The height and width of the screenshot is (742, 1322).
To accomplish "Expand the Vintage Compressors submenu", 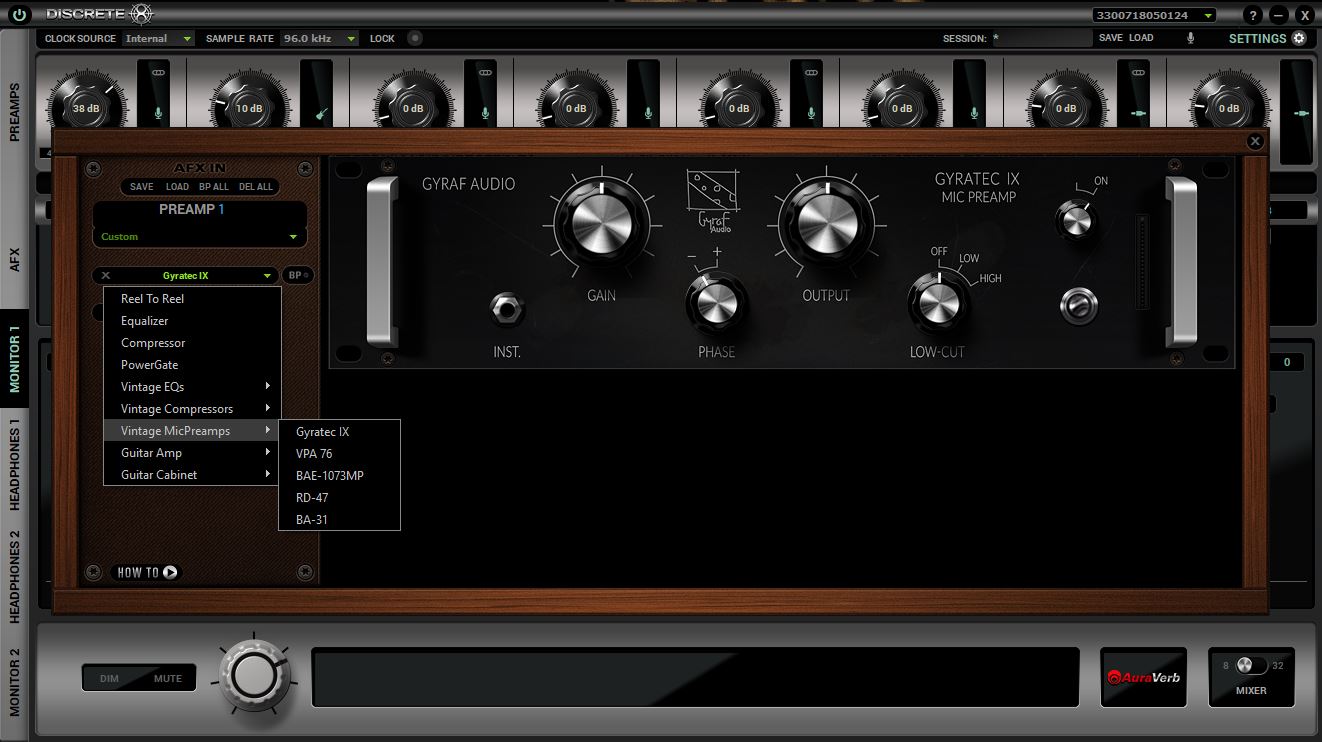I will pyautogui.click(x=193, y=409).
